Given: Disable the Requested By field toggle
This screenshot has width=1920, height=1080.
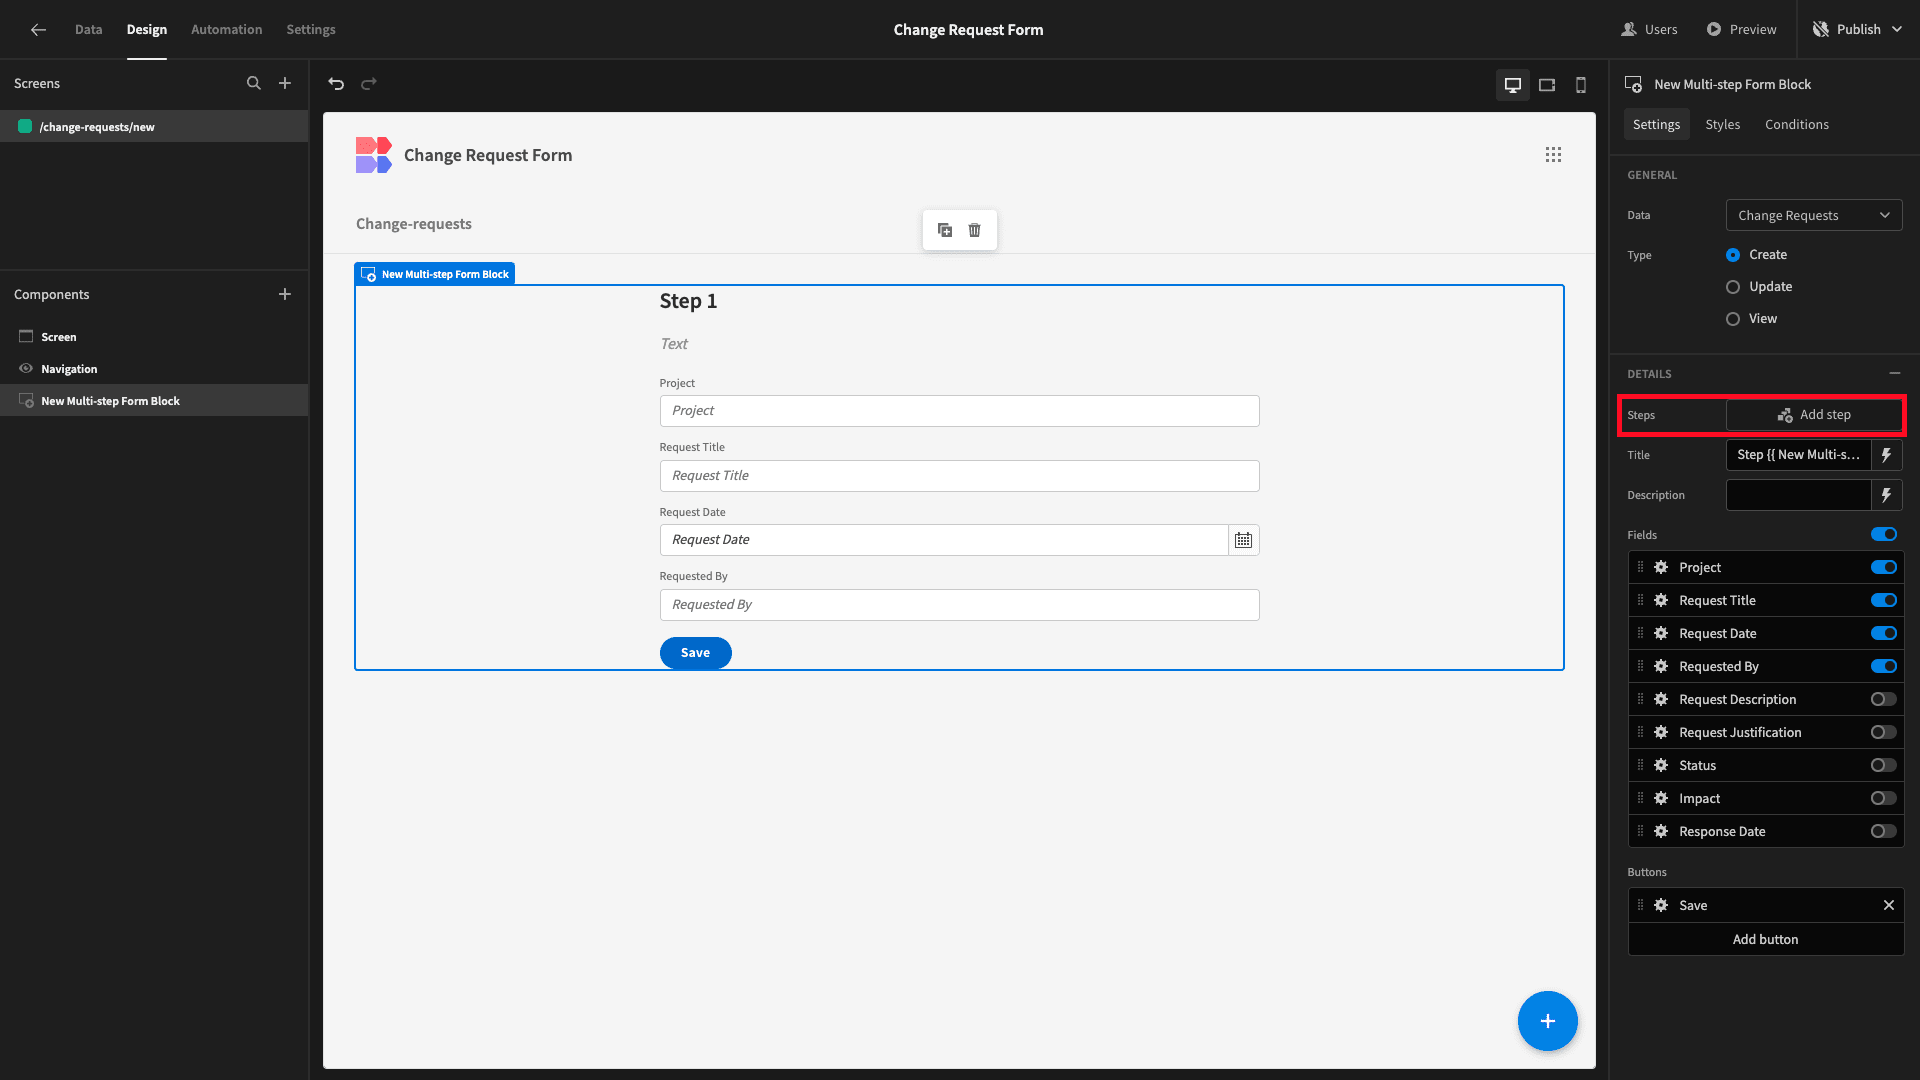Looking at the screenshot, I should (x=1883, y=666).
